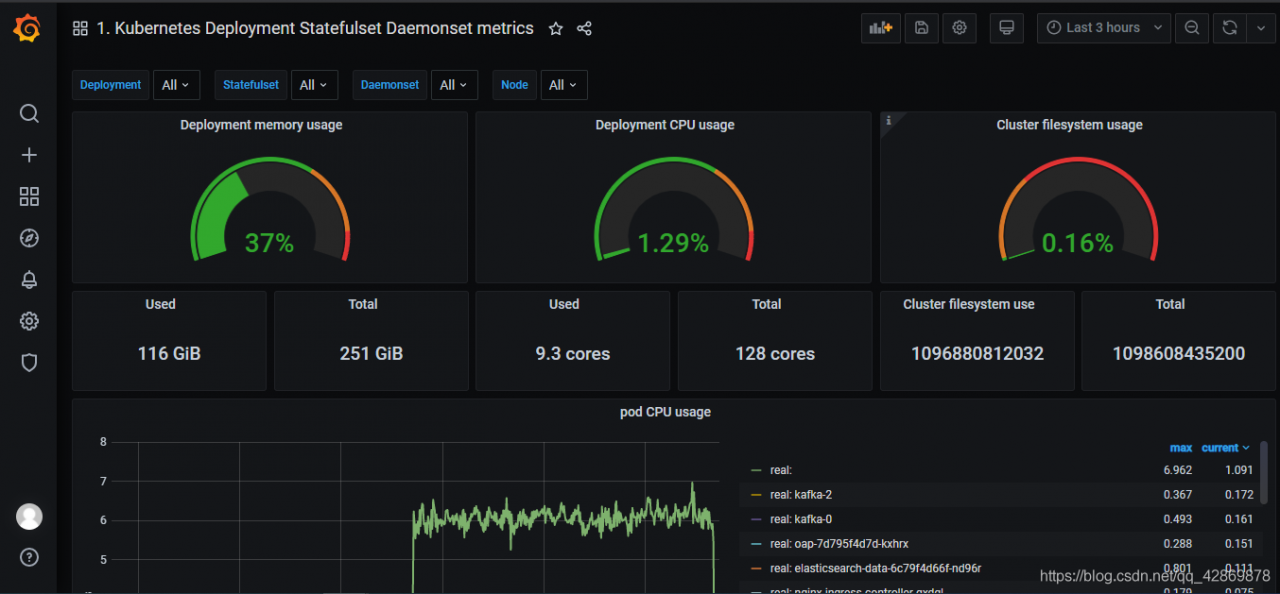Open Server Admin shield in sidebar
The width and height of the screenshot is (1280, 594).
click(29, 363)
